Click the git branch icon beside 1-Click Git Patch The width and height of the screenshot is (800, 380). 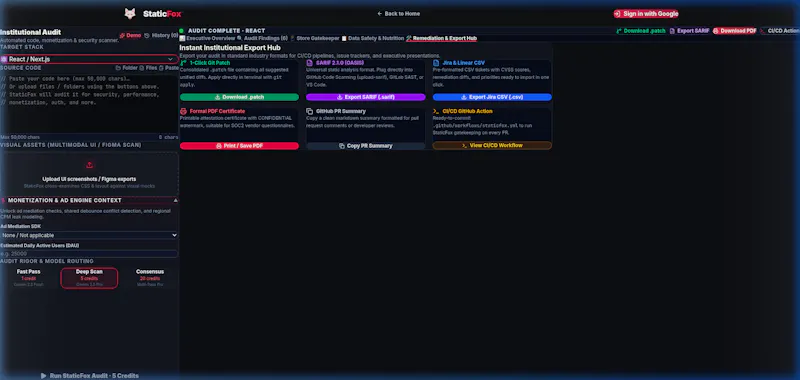tap(183, 63)
